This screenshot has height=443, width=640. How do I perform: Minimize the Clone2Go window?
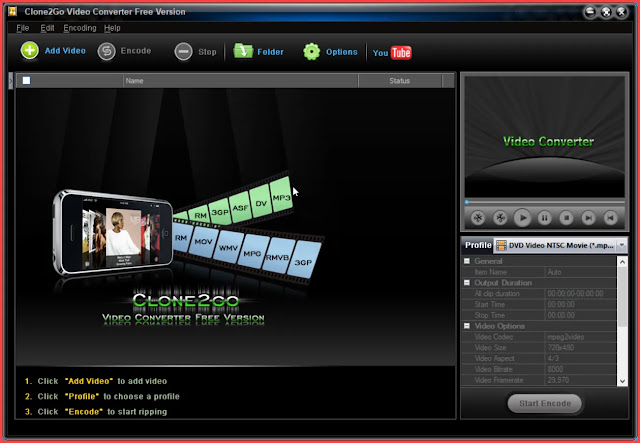tap(590, 12)
